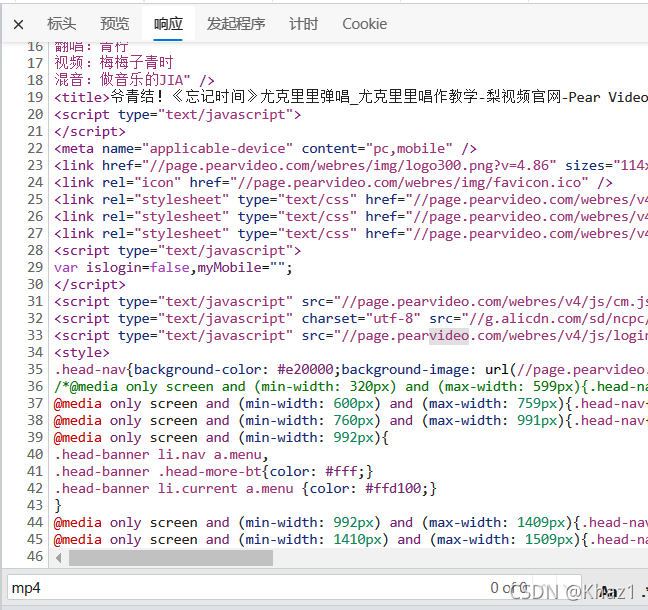Click line number 46 in the gutter

click(x=35, y=556)
